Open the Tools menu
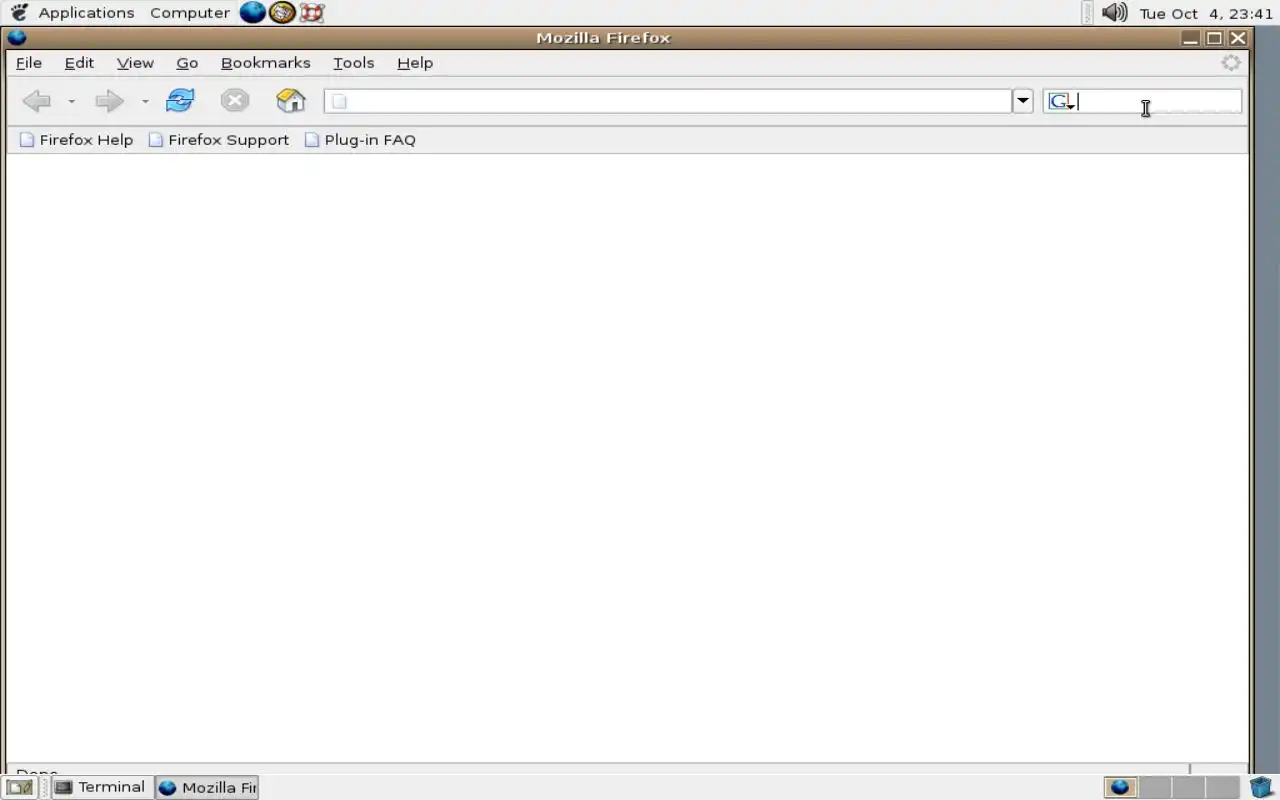Viewport: 1280px width, 800px height. 353,62
